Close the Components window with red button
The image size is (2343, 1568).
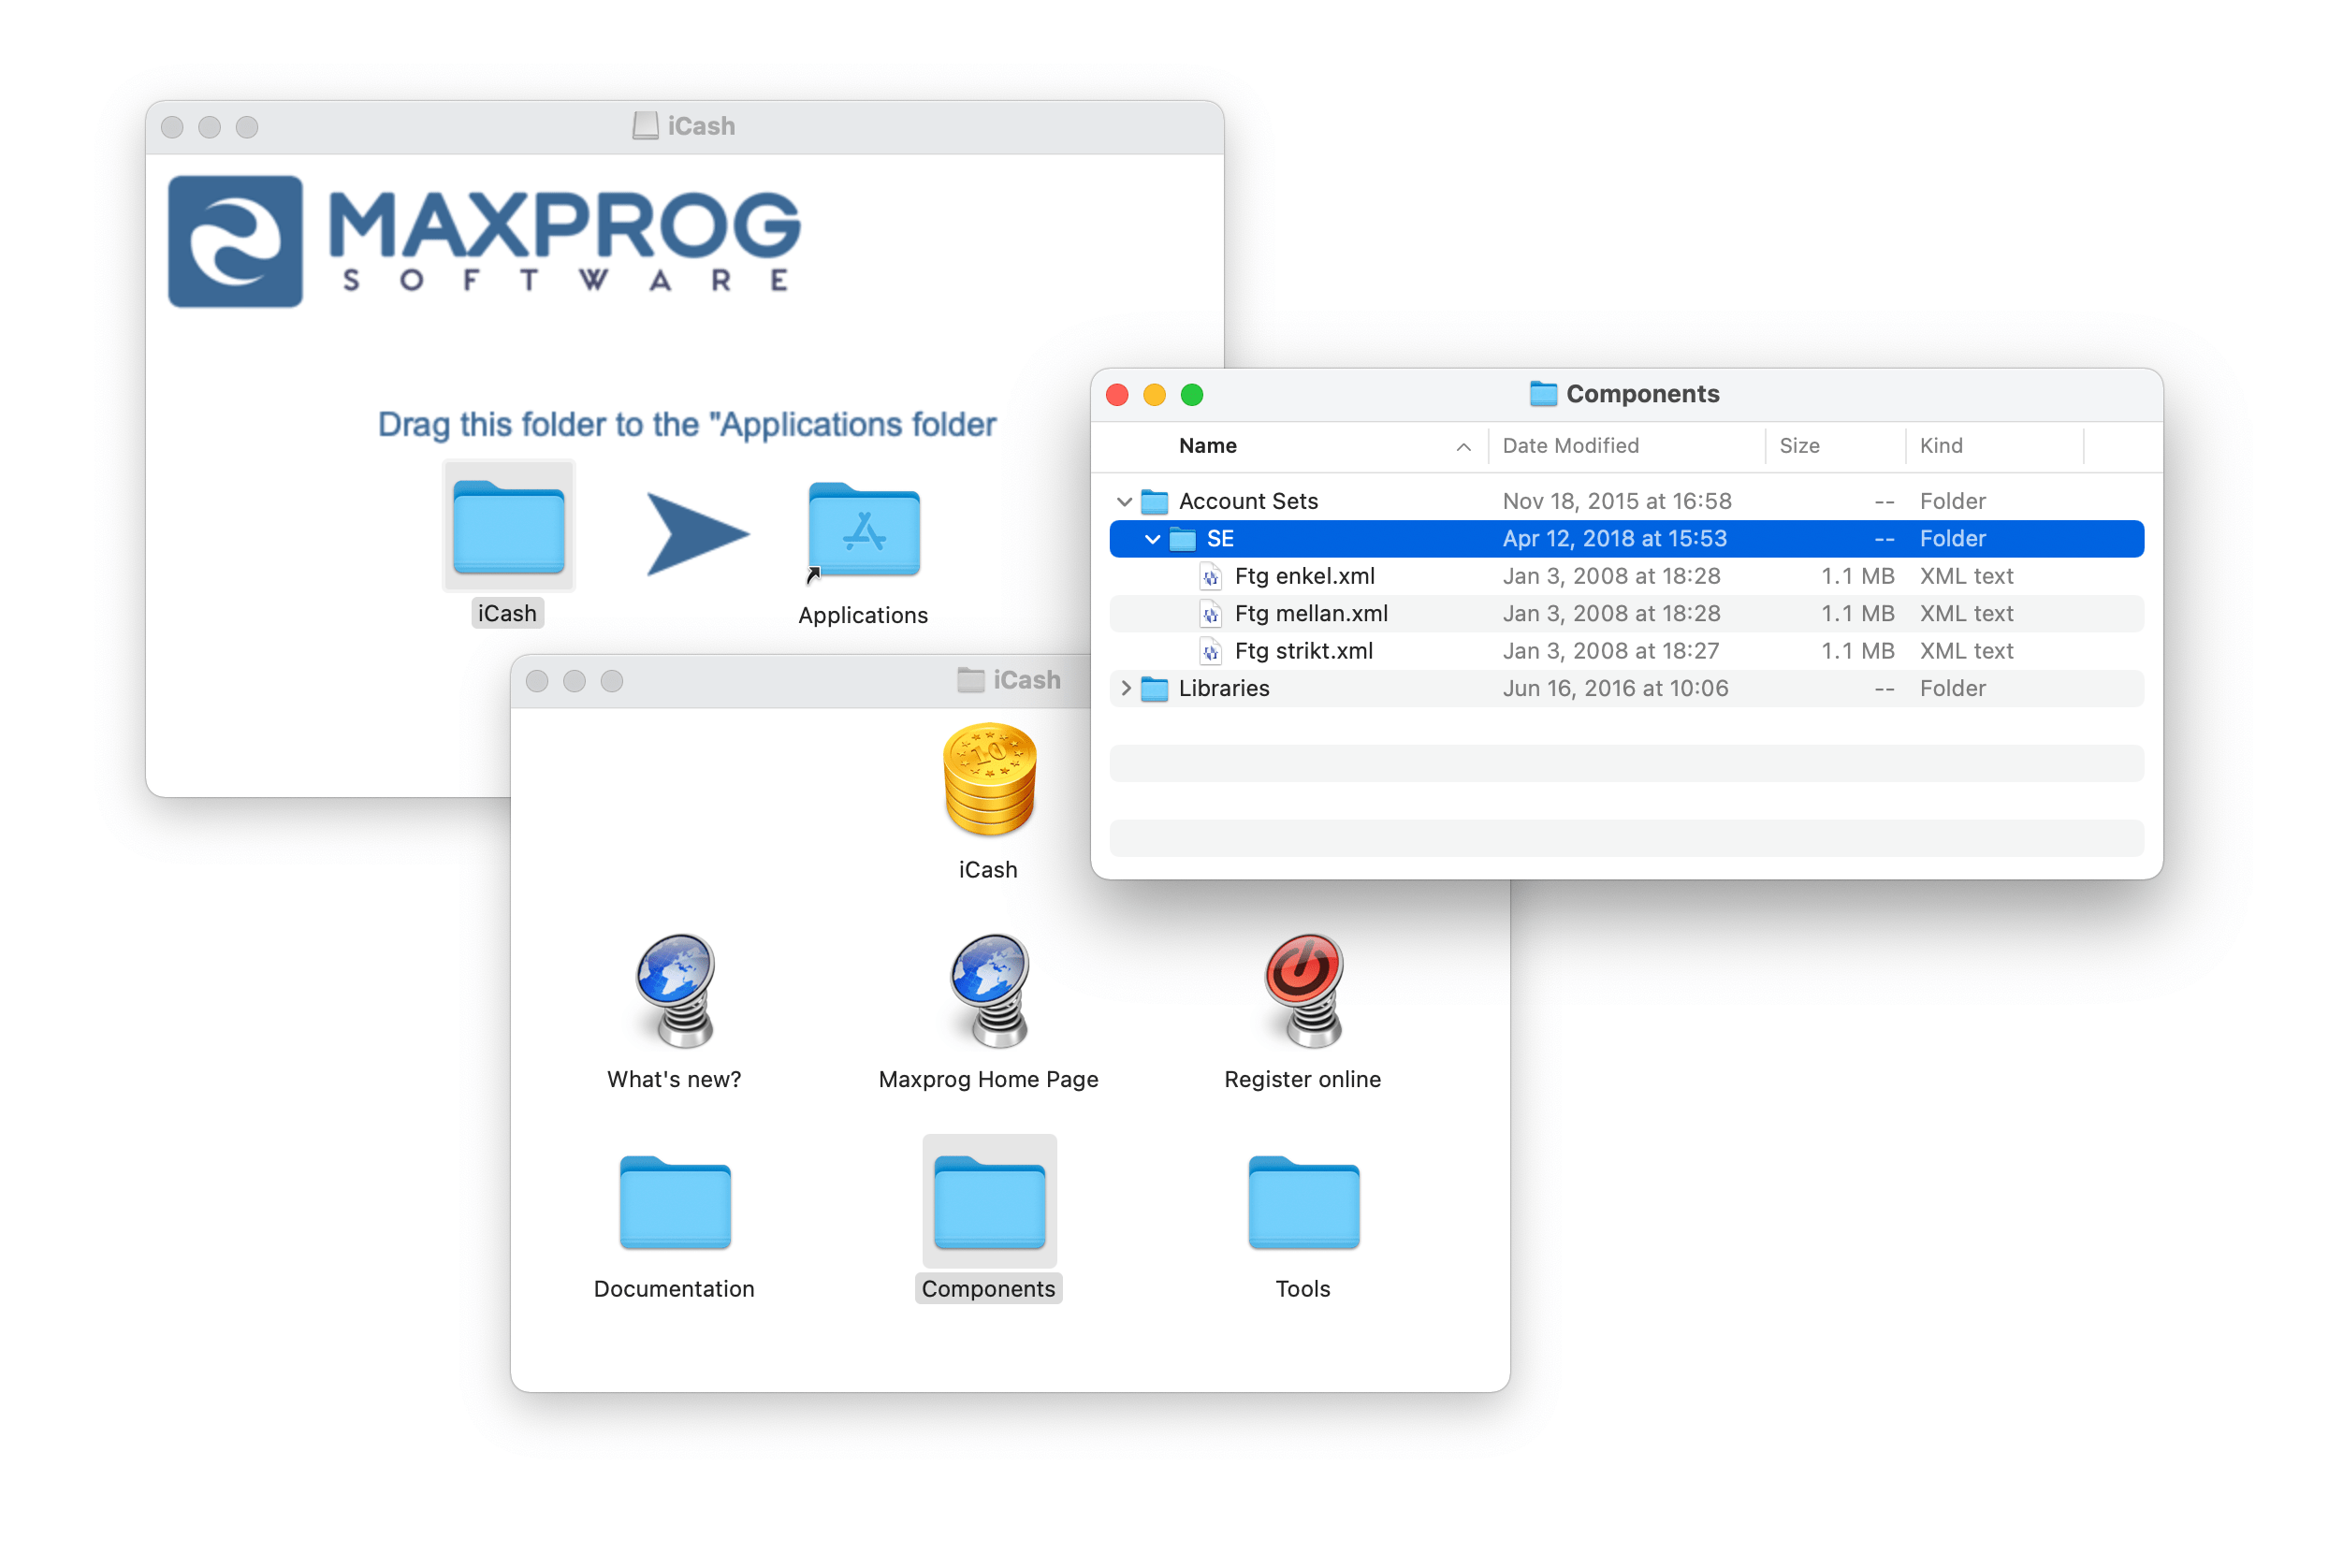point(1117,395)
